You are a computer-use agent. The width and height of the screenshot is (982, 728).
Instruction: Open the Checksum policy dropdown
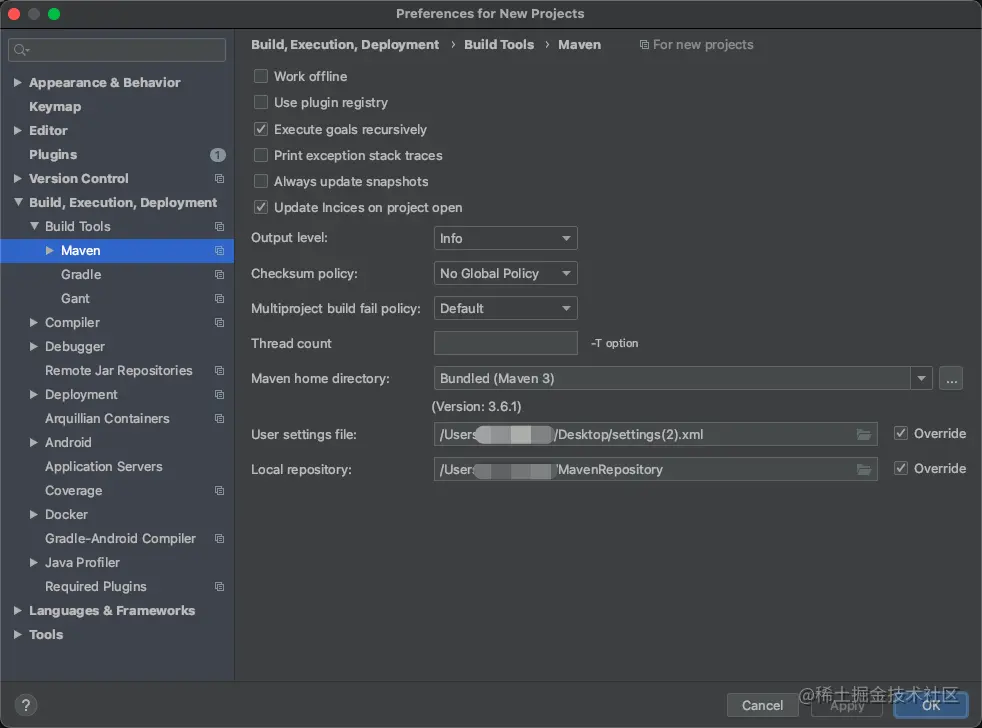coord(505,273)
